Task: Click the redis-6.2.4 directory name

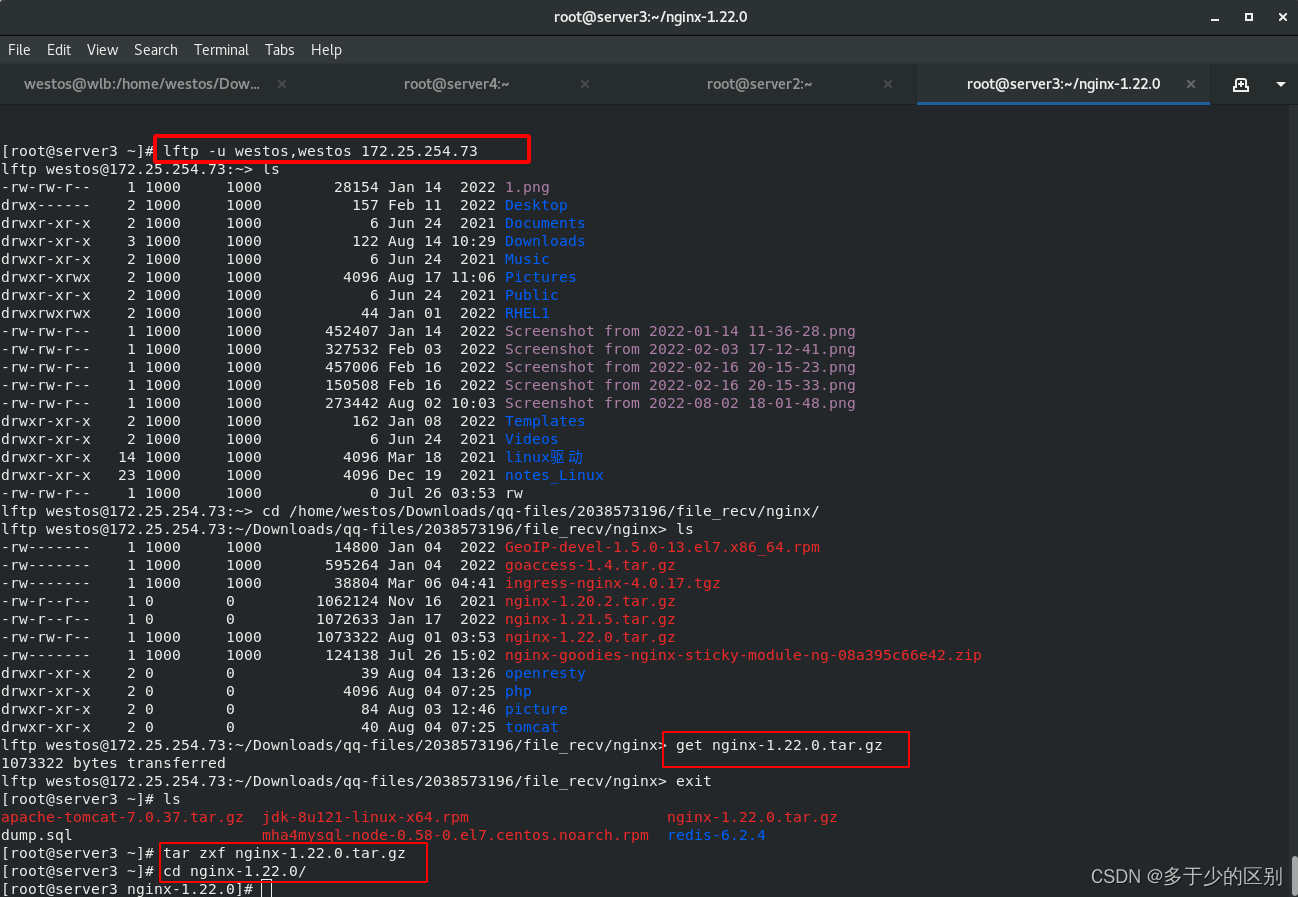Action: (716, 835)
